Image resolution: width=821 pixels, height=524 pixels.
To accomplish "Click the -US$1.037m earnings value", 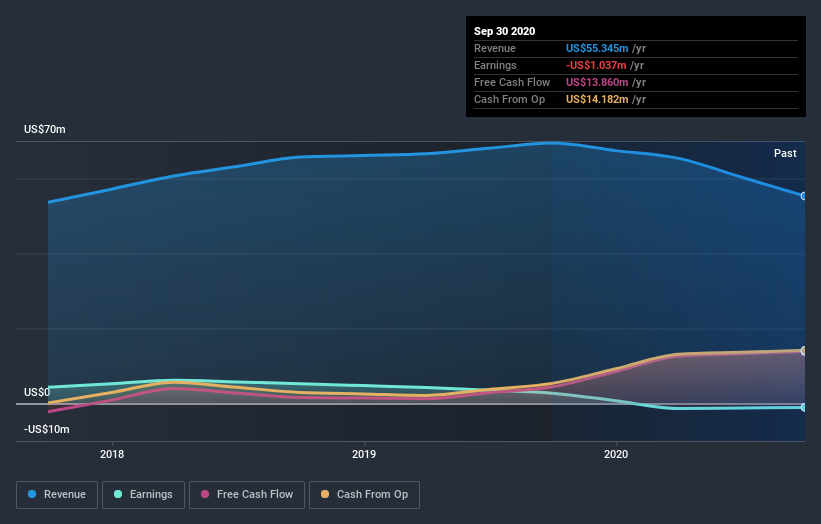I will click(x=596, y=65).
